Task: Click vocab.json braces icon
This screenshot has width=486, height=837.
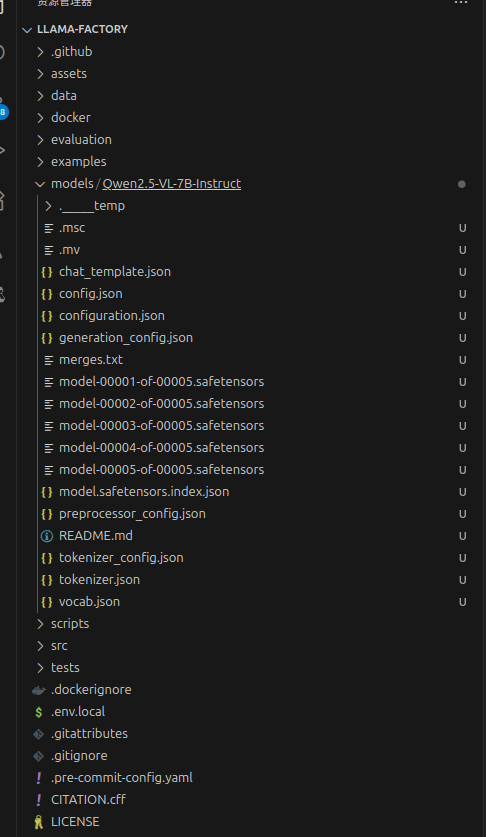Action: [x=47, y=602]
